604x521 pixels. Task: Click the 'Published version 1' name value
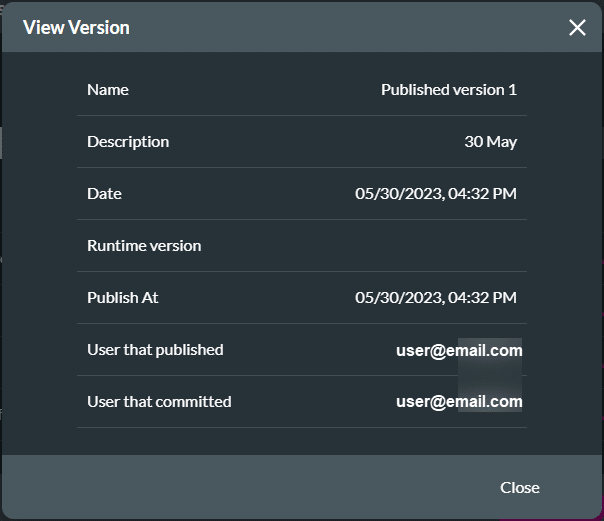click(x=448, y=90)
